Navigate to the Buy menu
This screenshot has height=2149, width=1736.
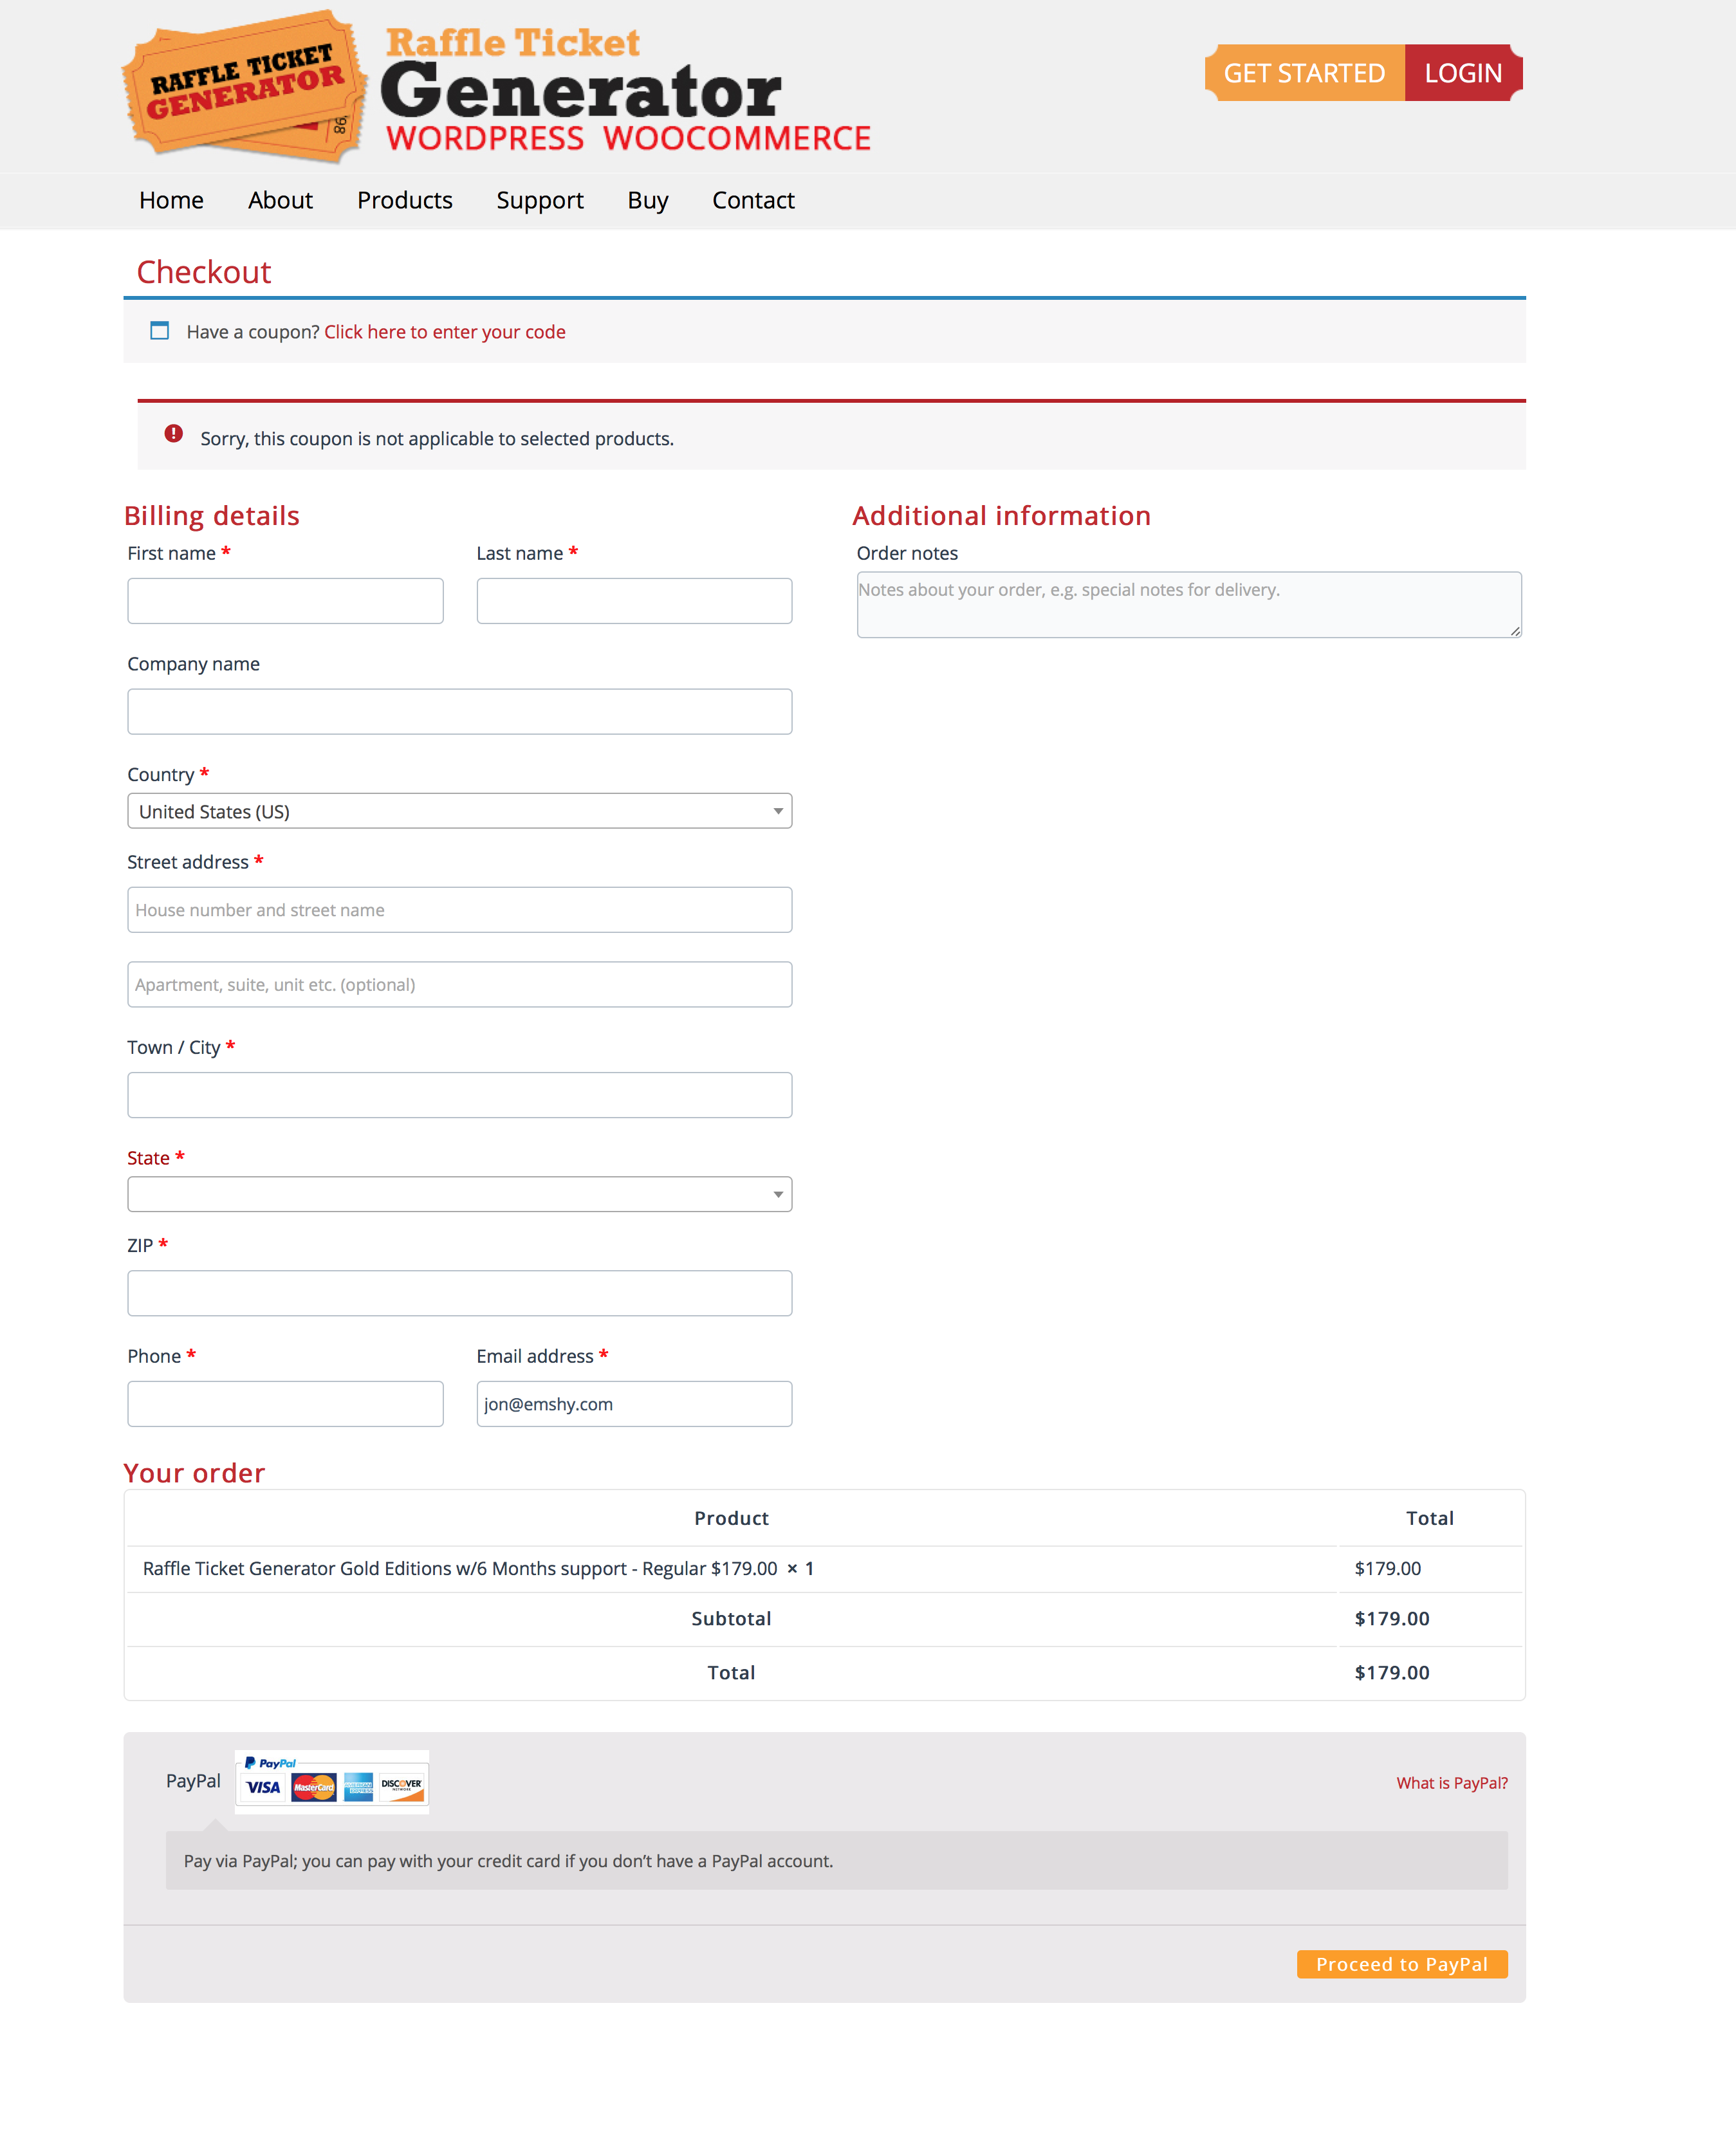coord(647,200)
